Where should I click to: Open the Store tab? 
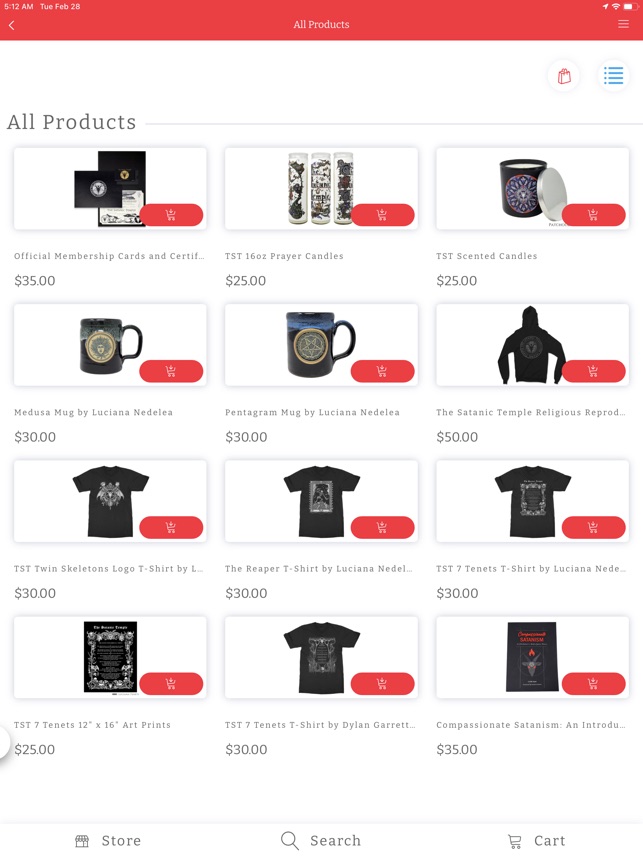tap(108, 840)
